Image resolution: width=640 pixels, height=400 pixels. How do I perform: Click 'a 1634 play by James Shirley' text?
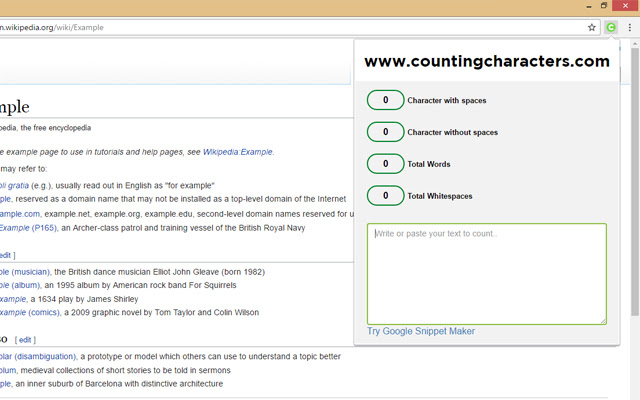[x=84, y=299]
